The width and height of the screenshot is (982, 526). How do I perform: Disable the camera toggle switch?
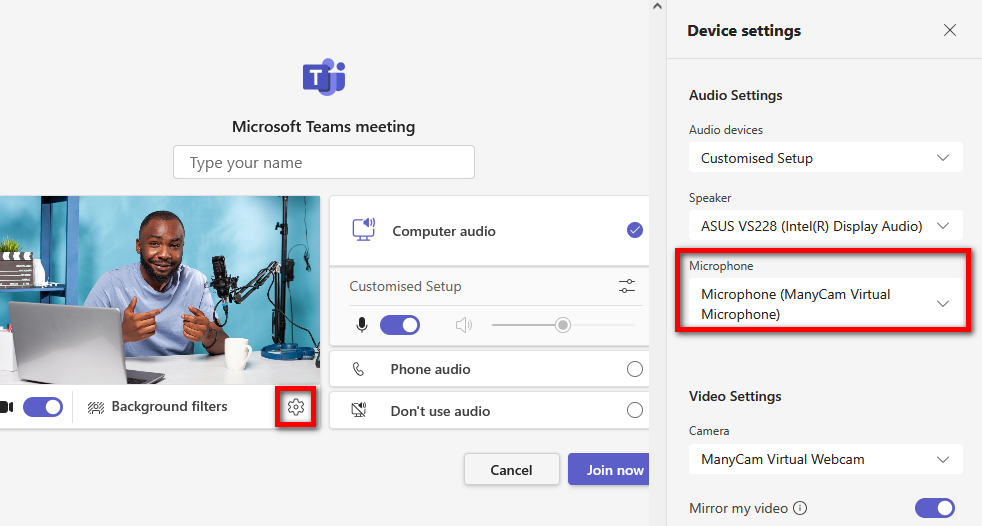43,407
